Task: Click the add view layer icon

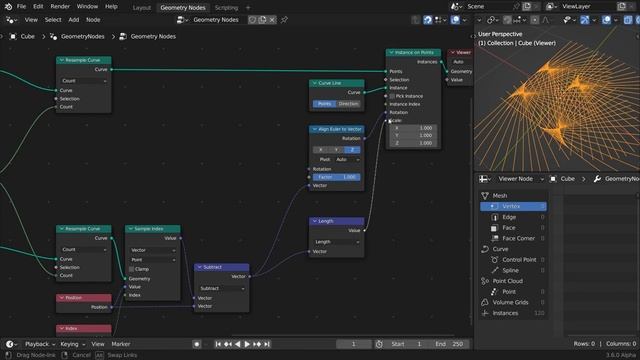Action: pyautogui.click(x=622, y=7)
